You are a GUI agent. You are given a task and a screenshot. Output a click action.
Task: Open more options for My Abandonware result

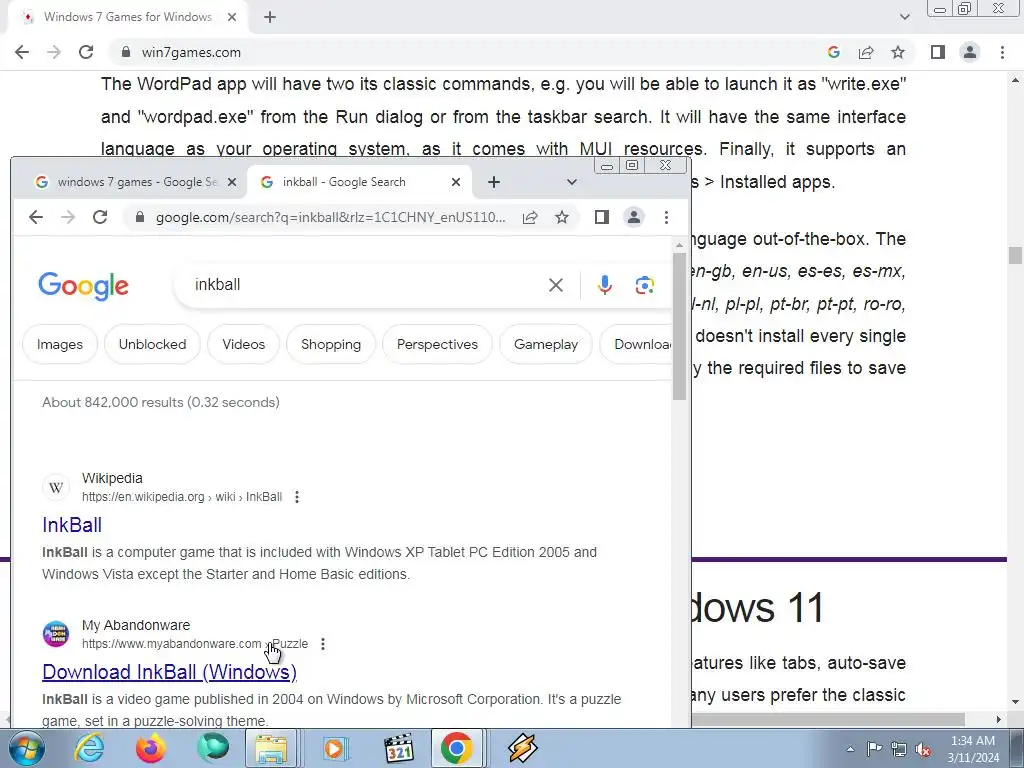coord(323,644)
